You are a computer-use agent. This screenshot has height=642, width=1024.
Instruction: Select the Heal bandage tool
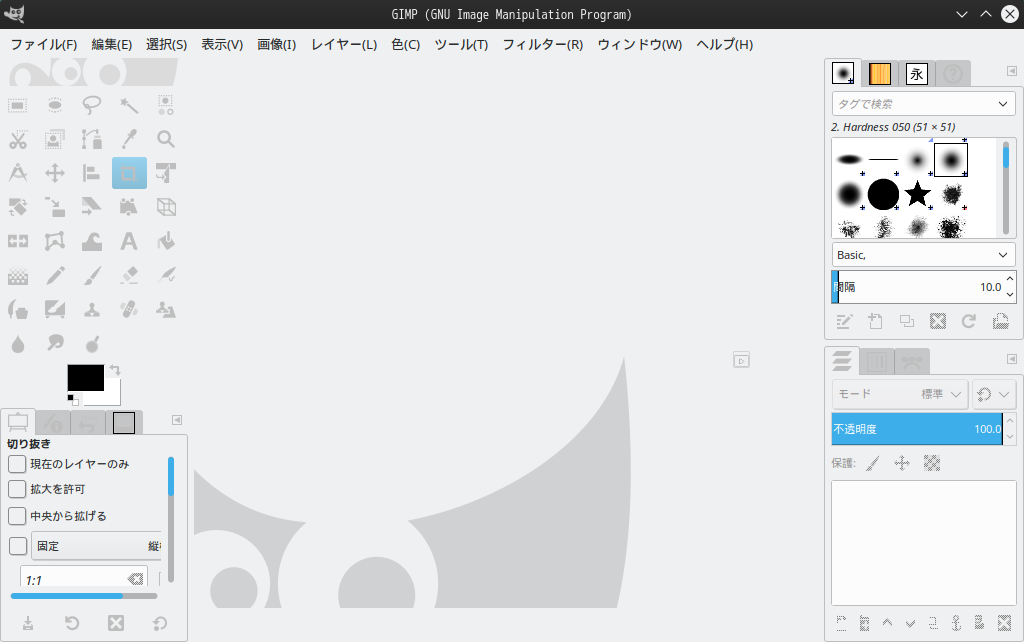tap(129, 310)
